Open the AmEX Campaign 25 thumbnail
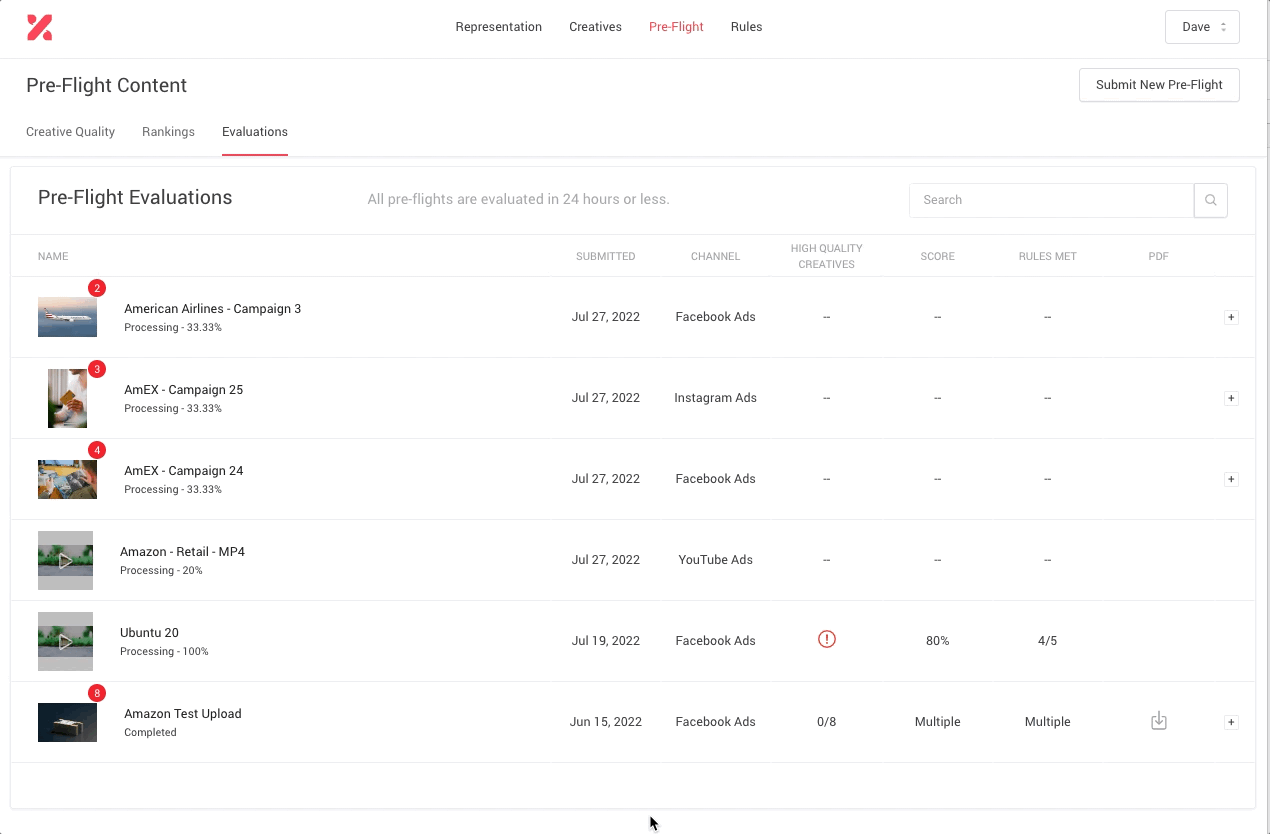 [x=67, y=398]
